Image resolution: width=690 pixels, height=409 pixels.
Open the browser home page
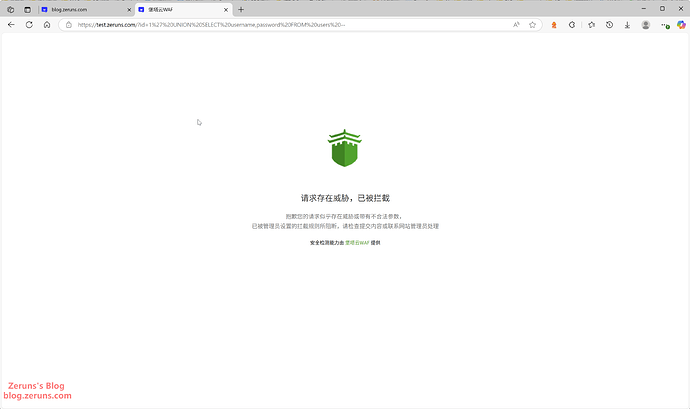click(47, 25)
